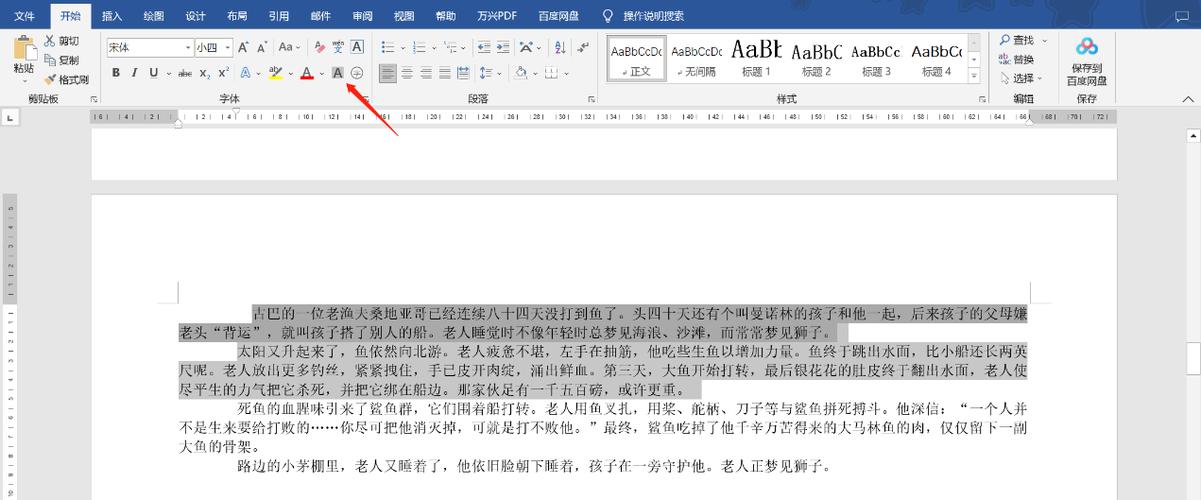Switch to the References (引用) tab

(x=279, y=16)
